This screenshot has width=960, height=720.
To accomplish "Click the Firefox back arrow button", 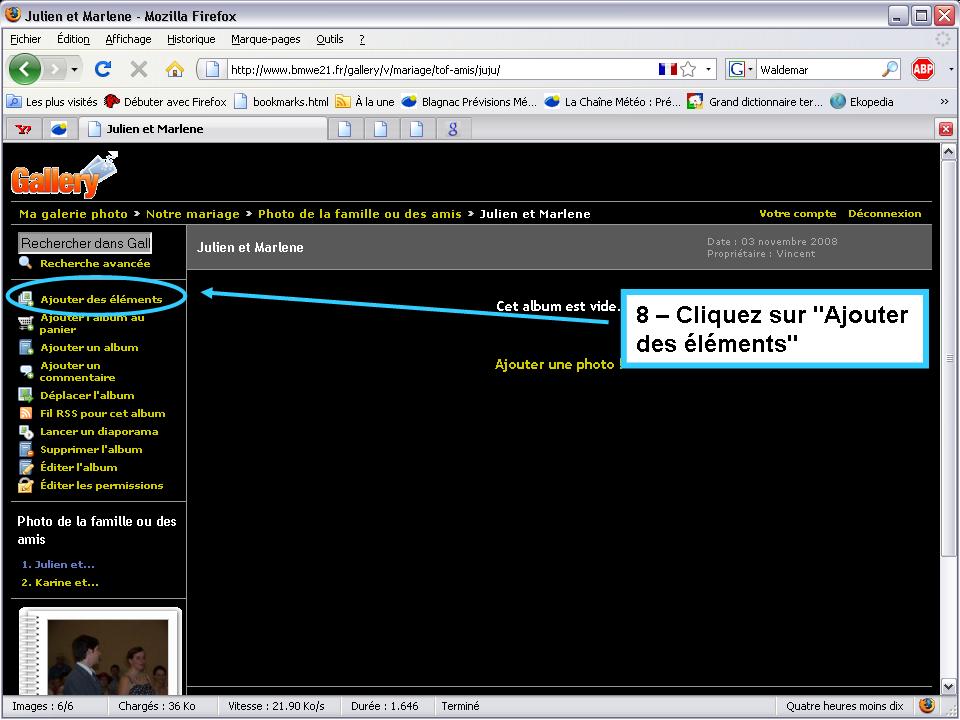I will tap(25, 69).
